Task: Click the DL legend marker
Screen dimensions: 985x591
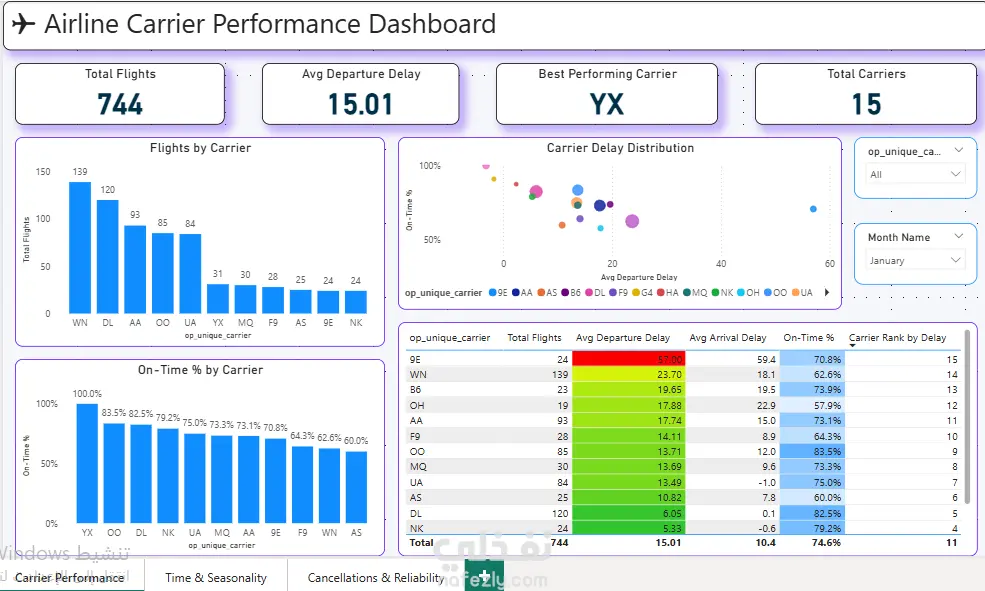Action: [x=589, y=293]
